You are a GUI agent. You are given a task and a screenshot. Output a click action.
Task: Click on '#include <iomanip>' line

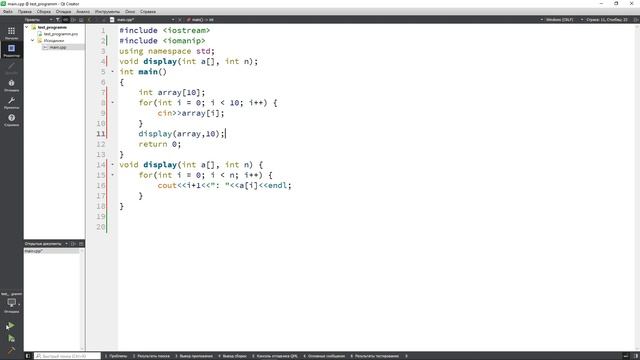(x=162, y=41)
